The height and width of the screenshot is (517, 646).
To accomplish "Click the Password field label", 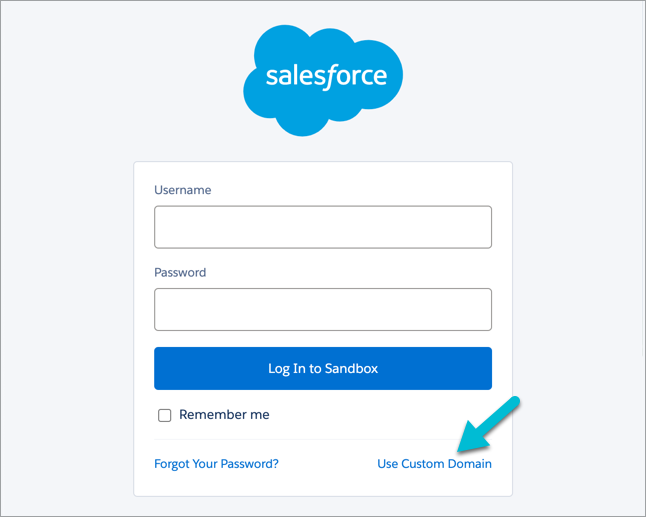I will [x=180, y=272].
